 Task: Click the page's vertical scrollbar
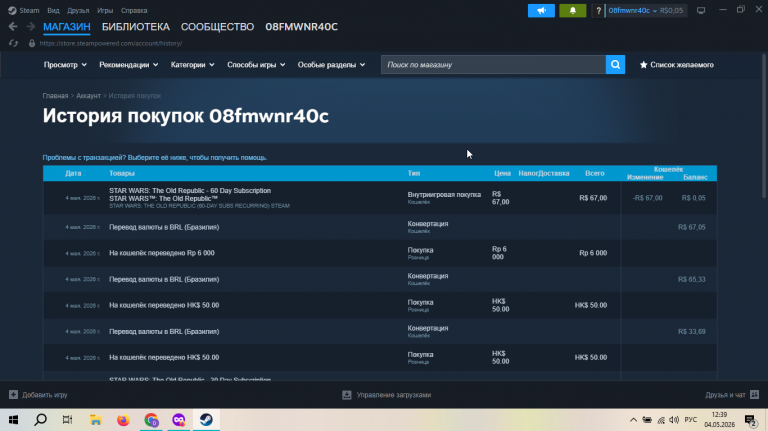point(764,126)
